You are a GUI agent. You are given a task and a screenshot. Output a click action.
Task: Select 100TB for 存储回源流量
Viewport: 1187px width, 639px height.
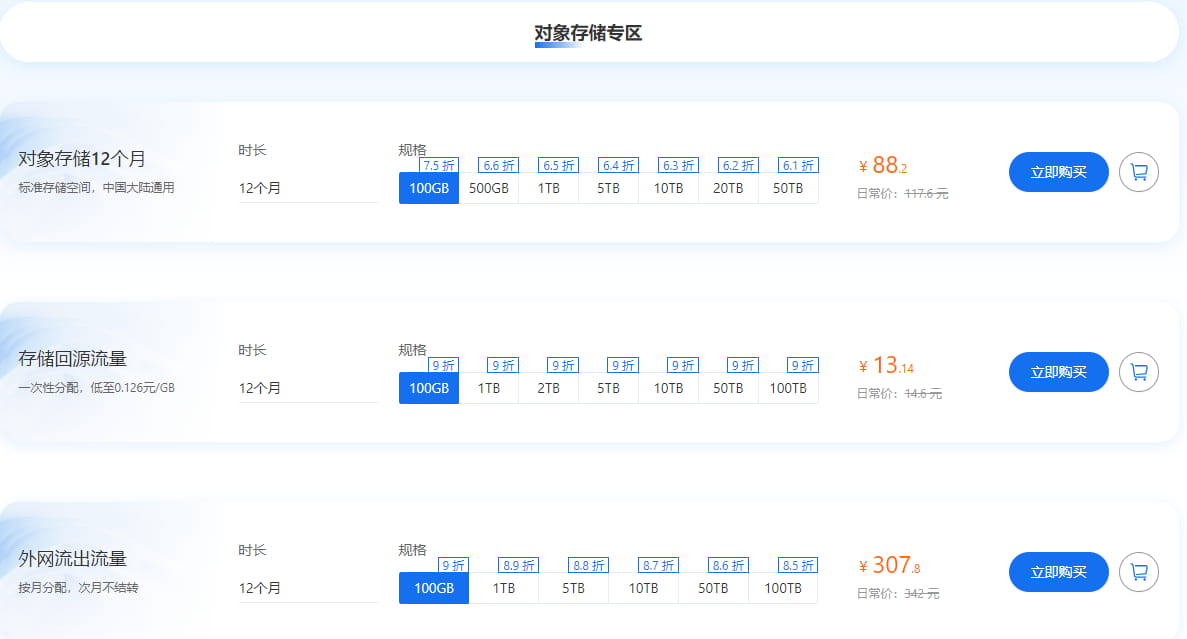(788, 388)
